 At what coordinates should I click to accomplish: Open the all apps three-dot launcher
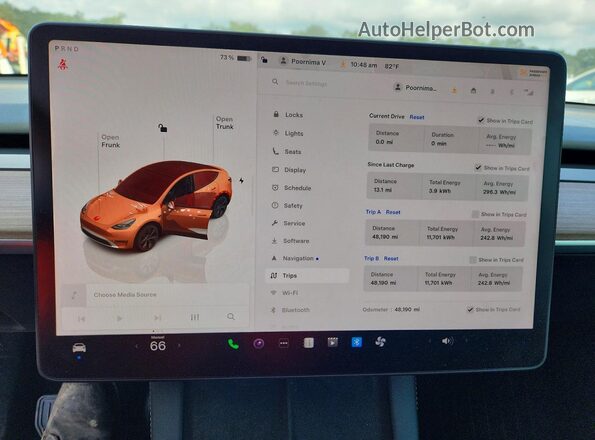284,343
